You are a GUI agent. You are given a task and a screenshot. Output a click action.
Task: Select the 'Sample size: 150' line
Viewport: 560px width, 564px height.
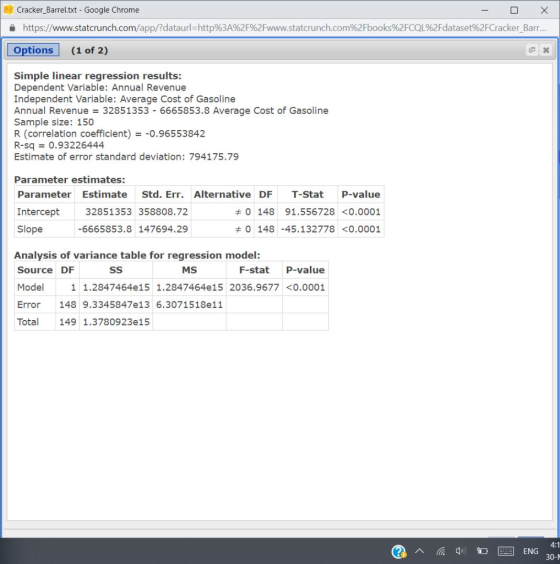coord(54,122)
